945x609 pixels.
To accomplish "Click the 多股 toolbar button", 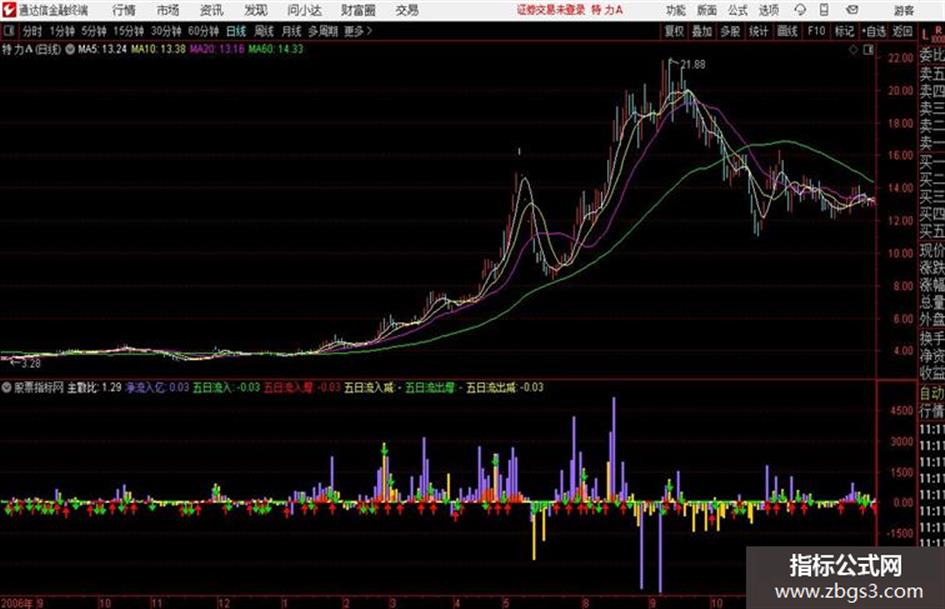I will (x=730, y=31).
